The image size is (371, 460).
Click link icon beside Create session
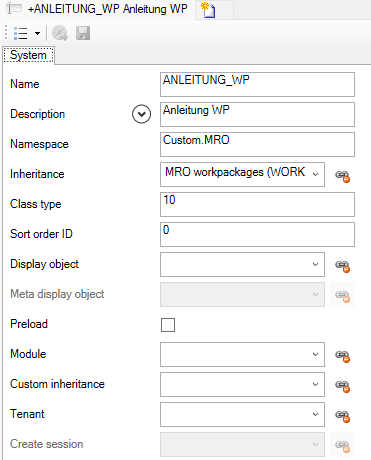pos(342,446)
